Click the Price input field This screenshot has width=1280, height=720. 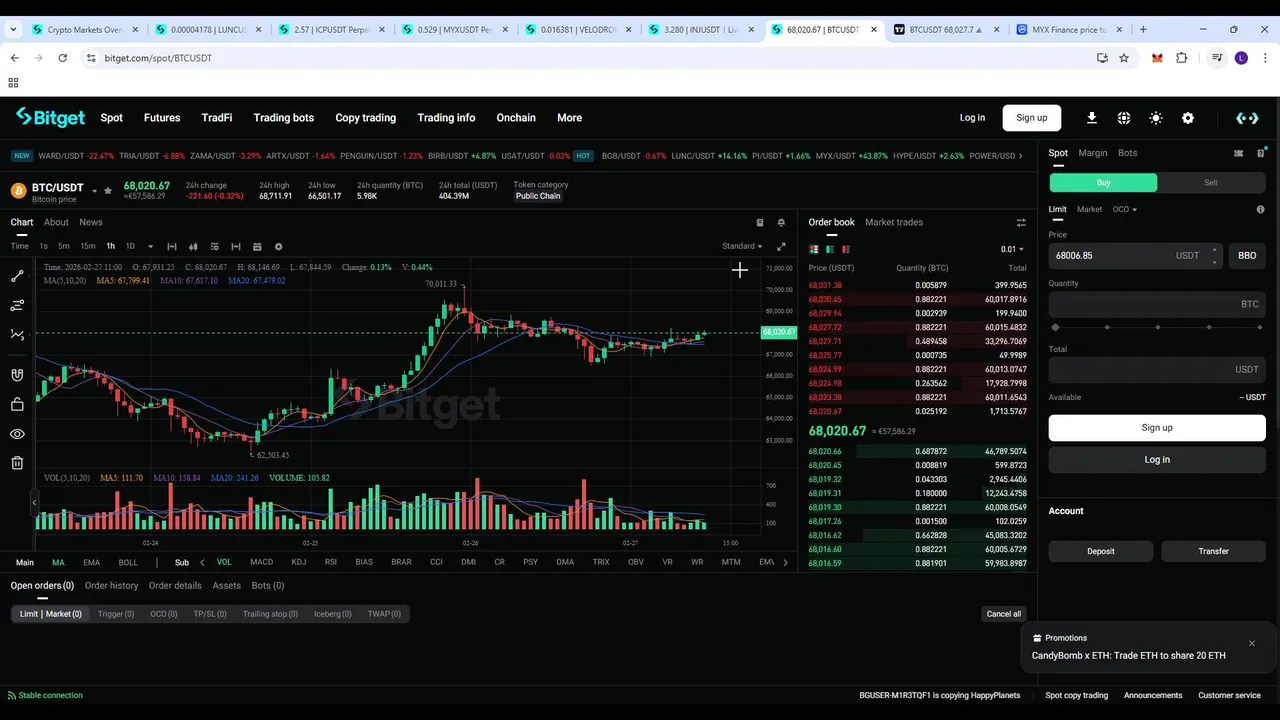point(1135,256)
